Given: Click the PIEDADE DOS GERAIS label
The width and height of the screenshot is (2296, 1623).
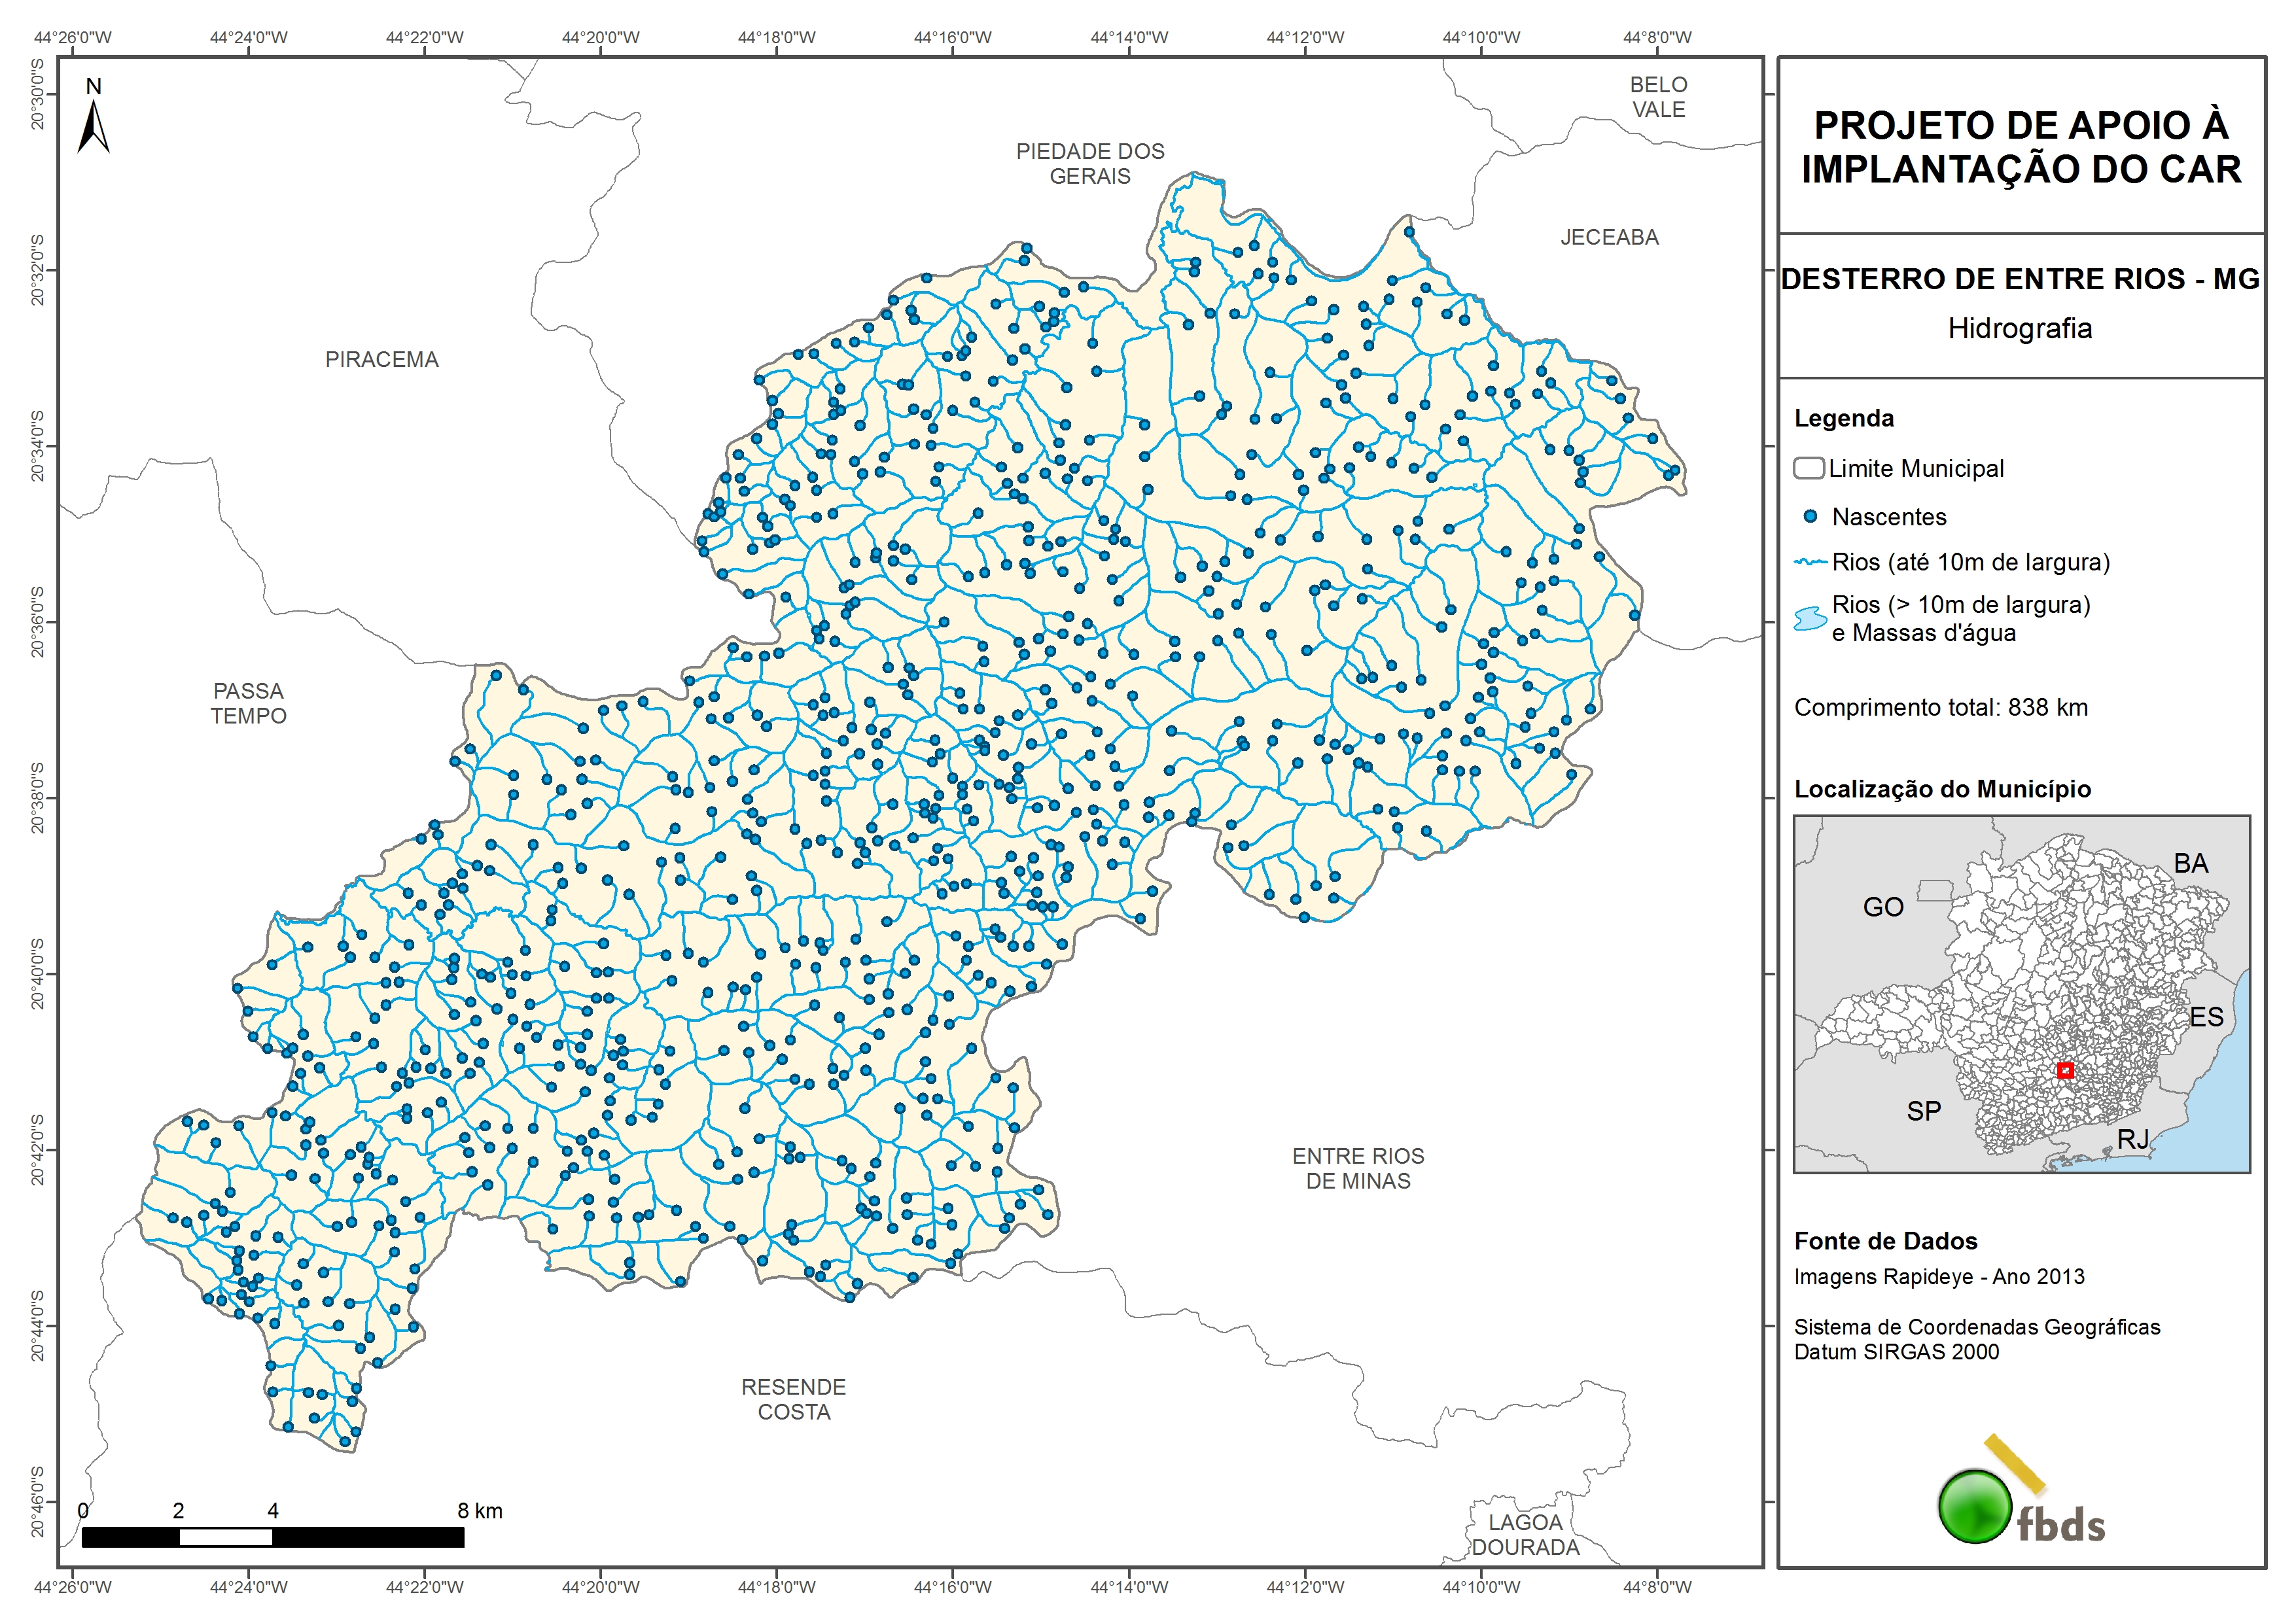Looking at the screenshot, I should [1090, 163].
